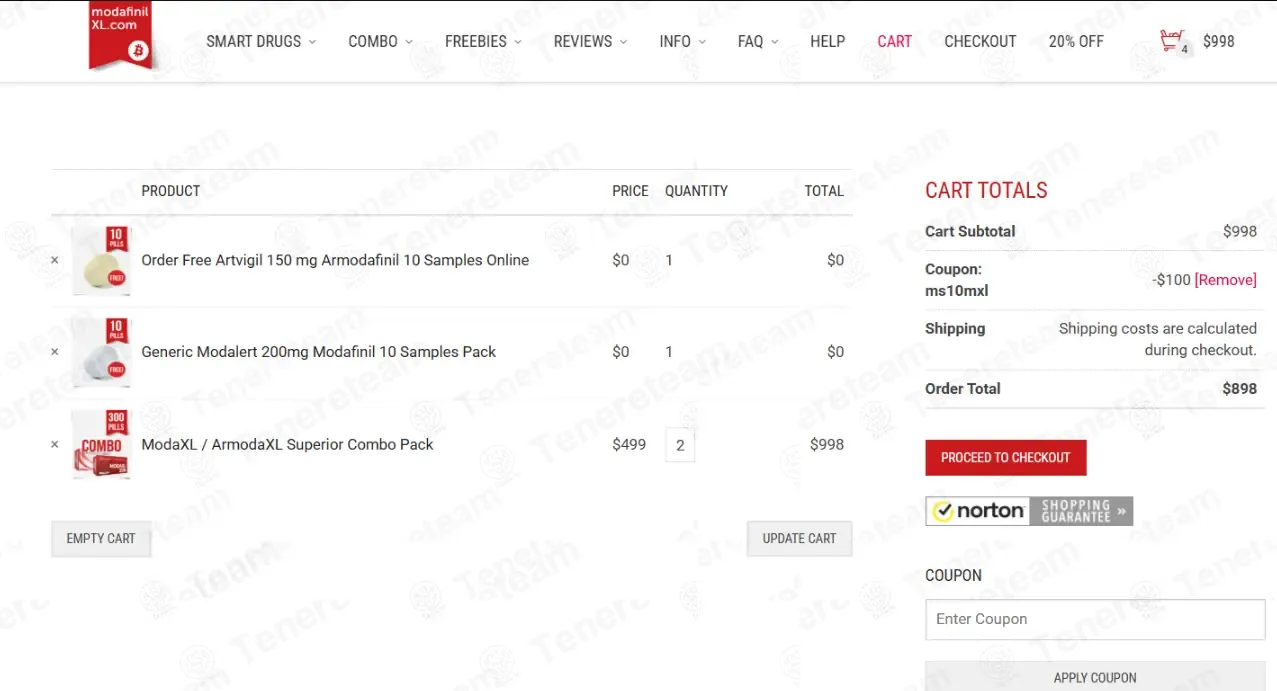
Task: Expand the Freebies dropdown menu
Action: tap(483, 41)
